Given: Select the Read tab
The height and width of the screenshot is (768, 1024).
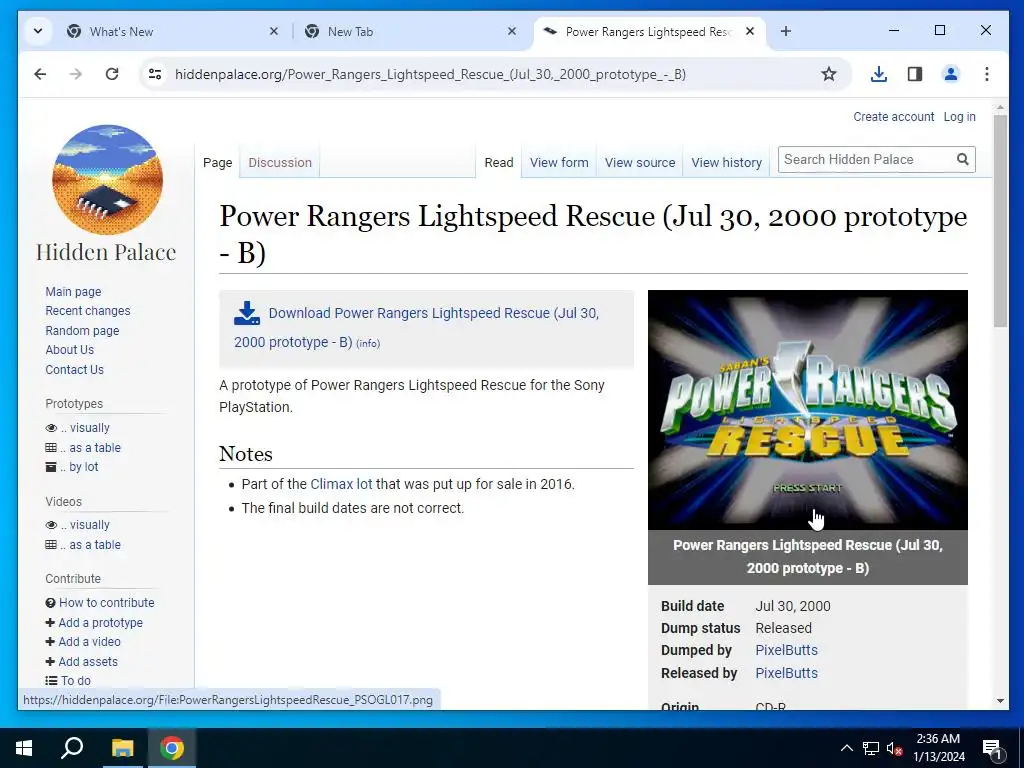Looking at the screenshot, I should (499, 163).
